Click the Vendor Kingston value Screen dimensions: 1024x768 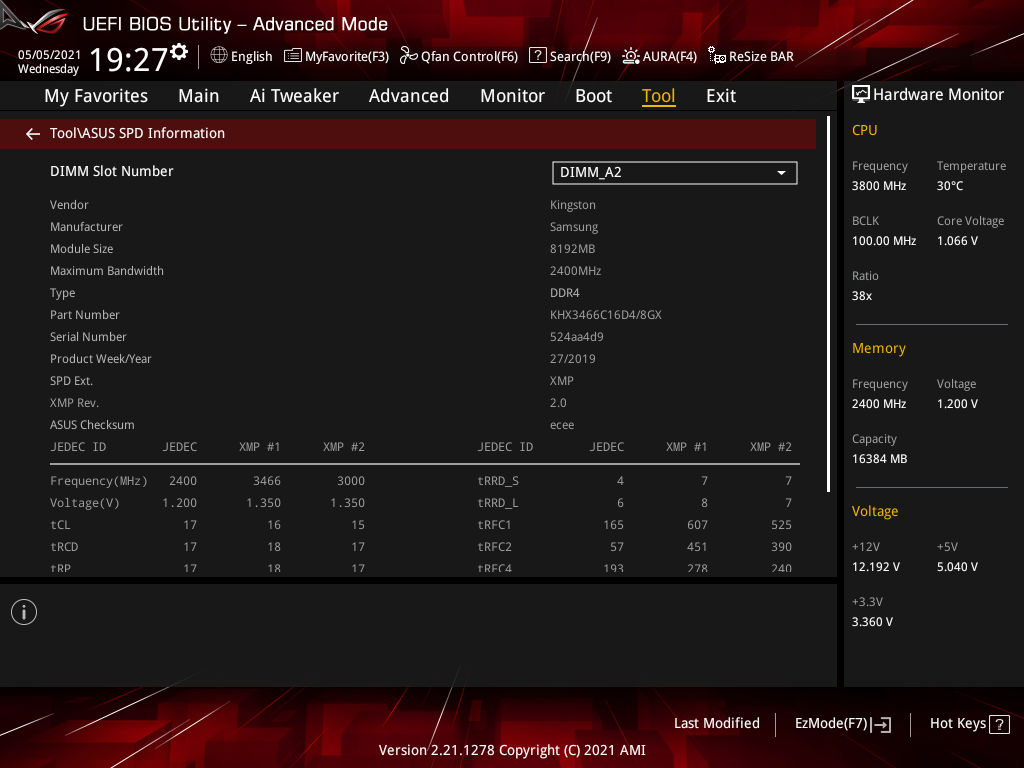[573, 205]
